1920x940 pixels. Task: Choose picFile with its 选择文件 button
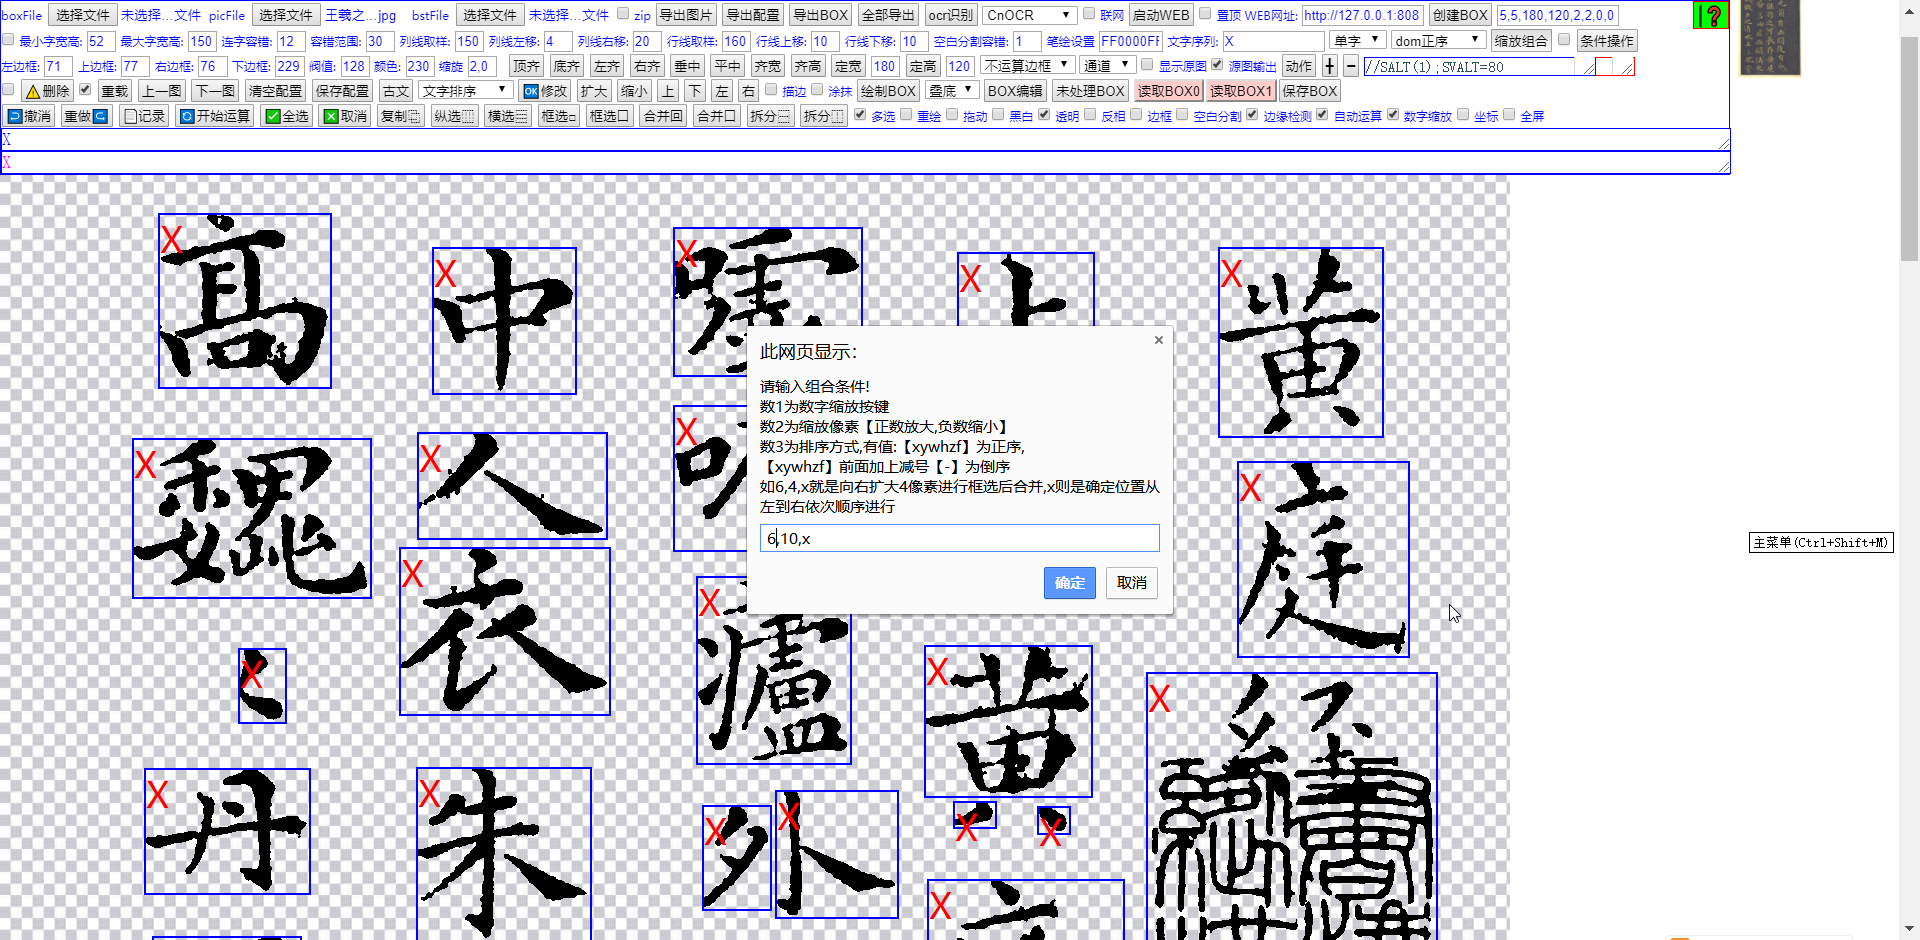tap(285, 15)
